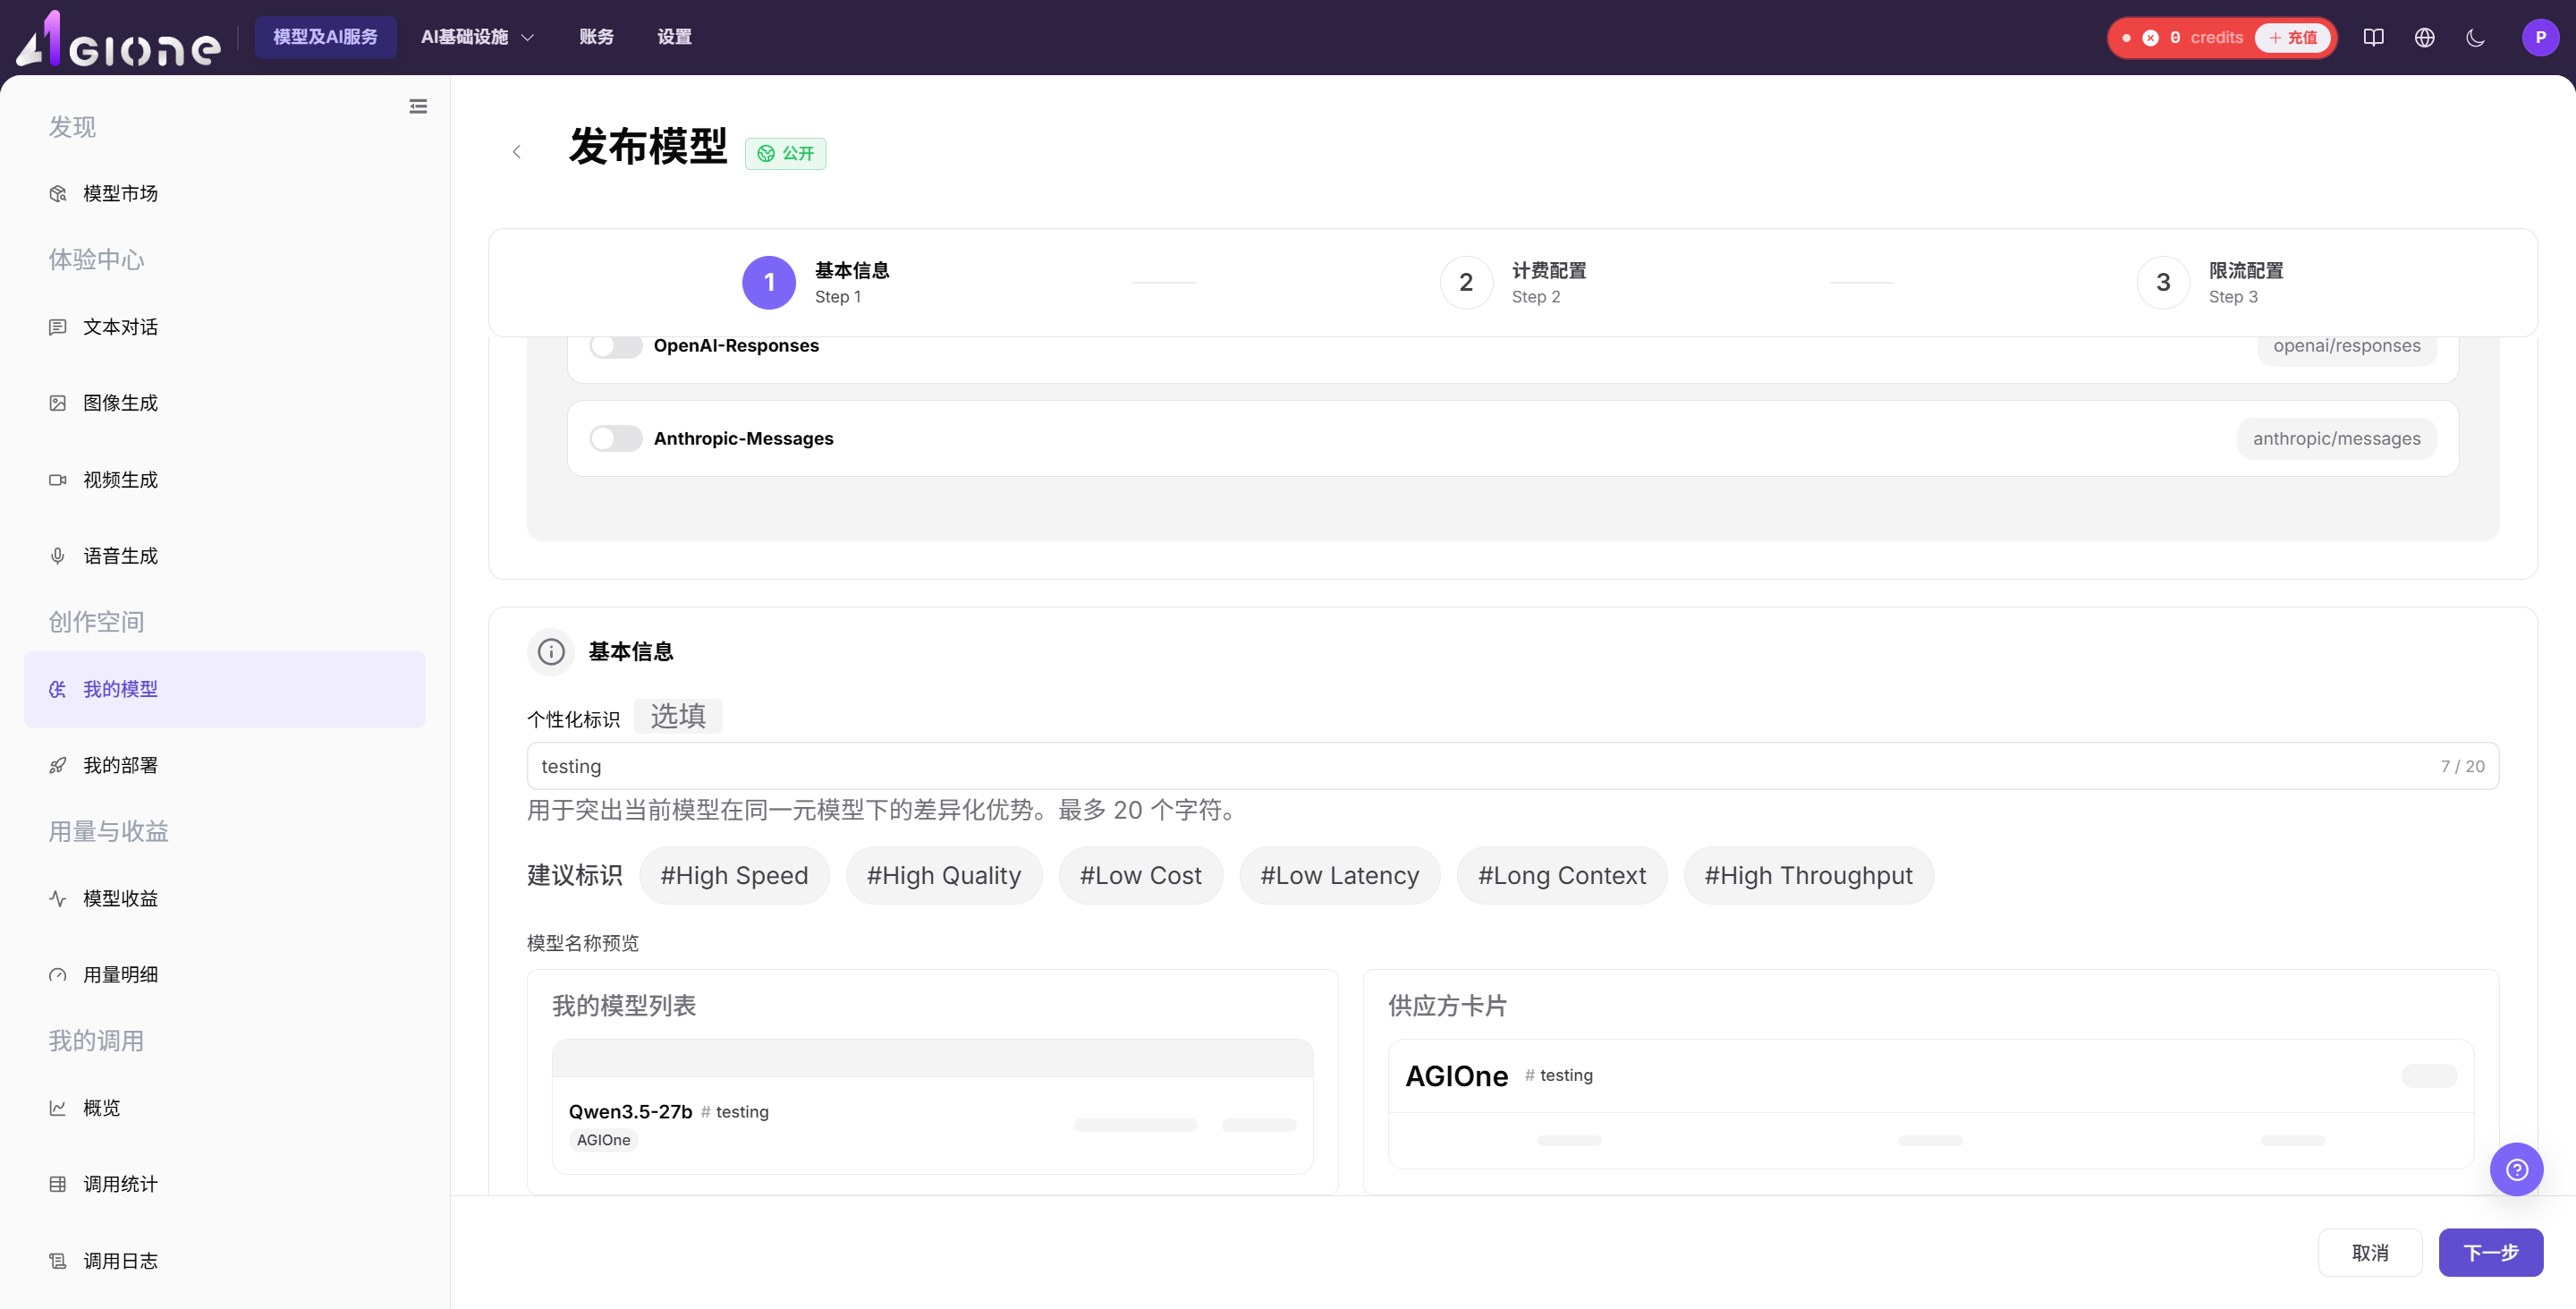Click the 基本信息 info icon
Screen dimensions: 2576x1309
pos(551,652)
